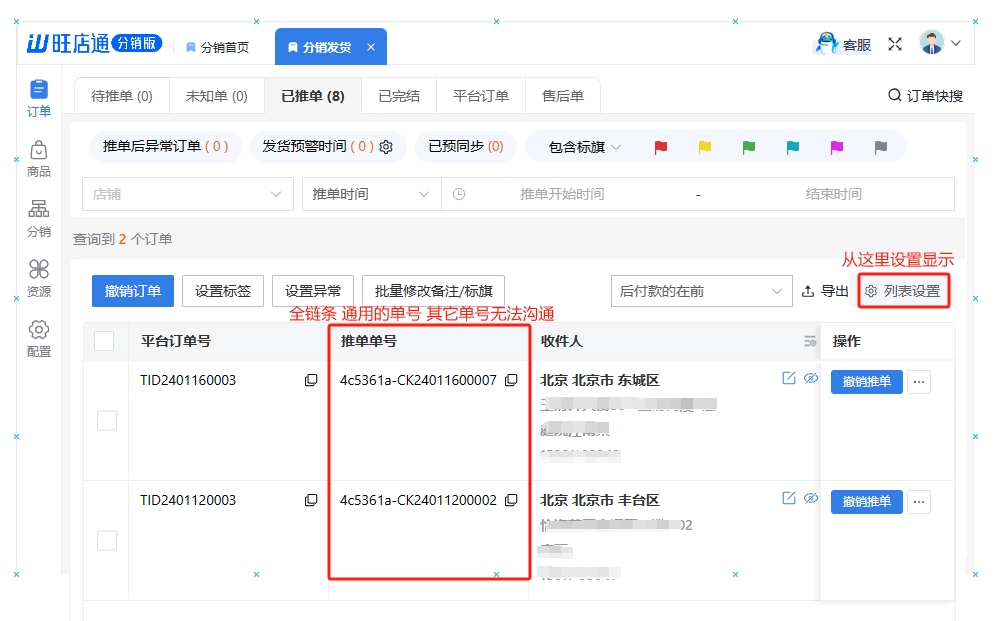Click the 推单开始时间 date field
998x621 pixels.
point(562,194)
